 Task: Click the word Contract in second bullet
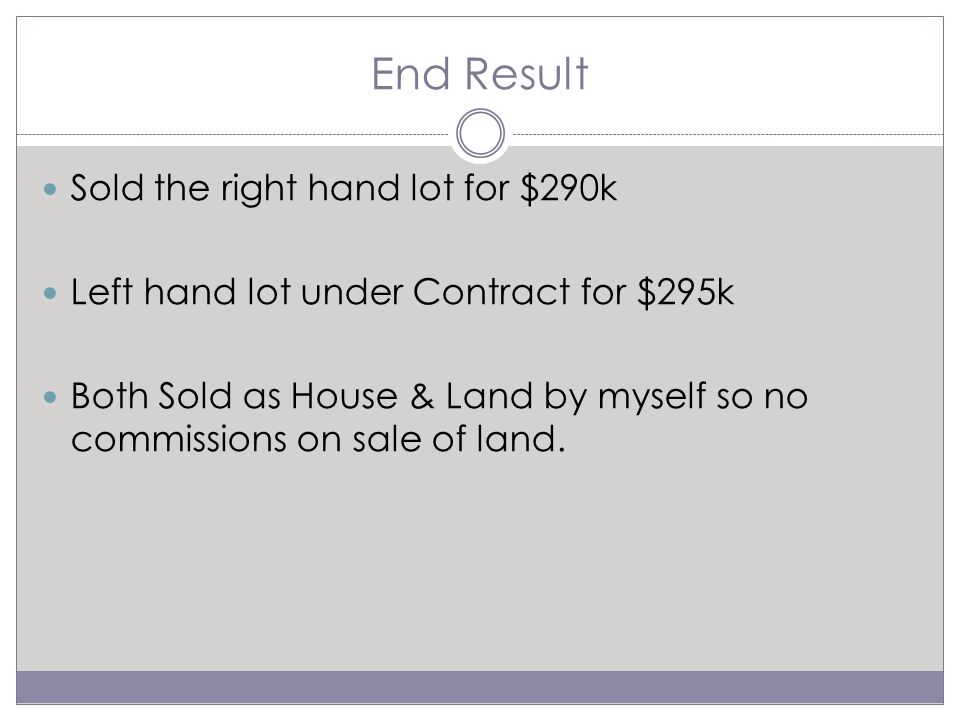(x=492, y=292)
